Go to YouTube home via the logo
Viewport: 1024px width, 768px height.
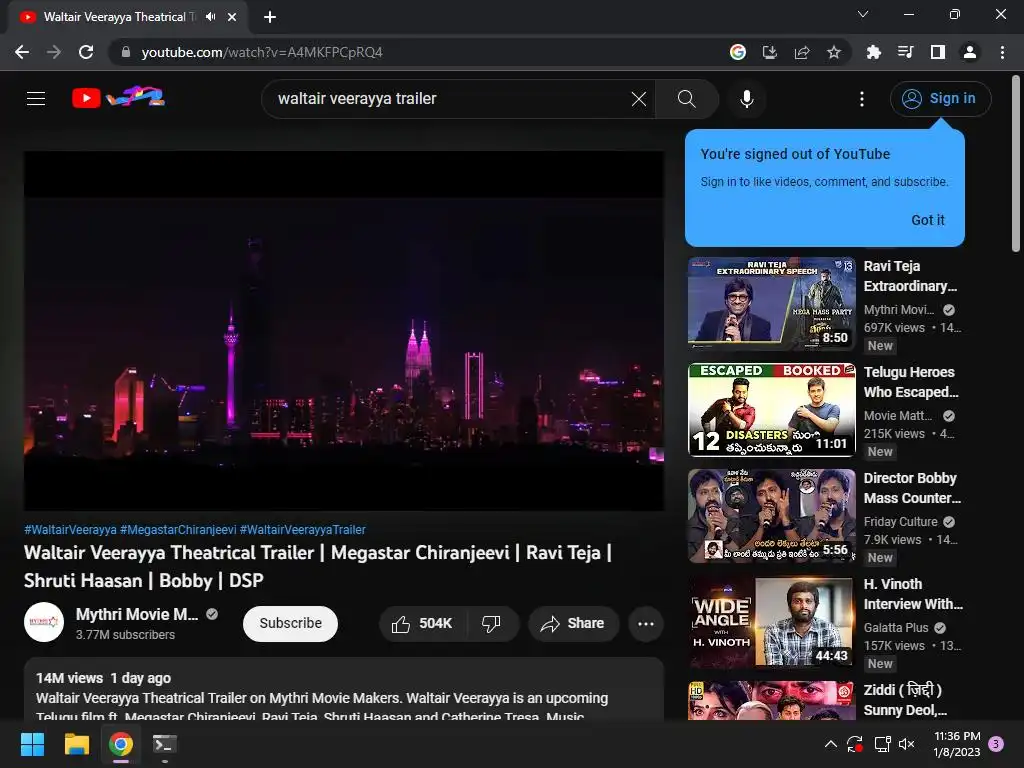click(118, 97)
